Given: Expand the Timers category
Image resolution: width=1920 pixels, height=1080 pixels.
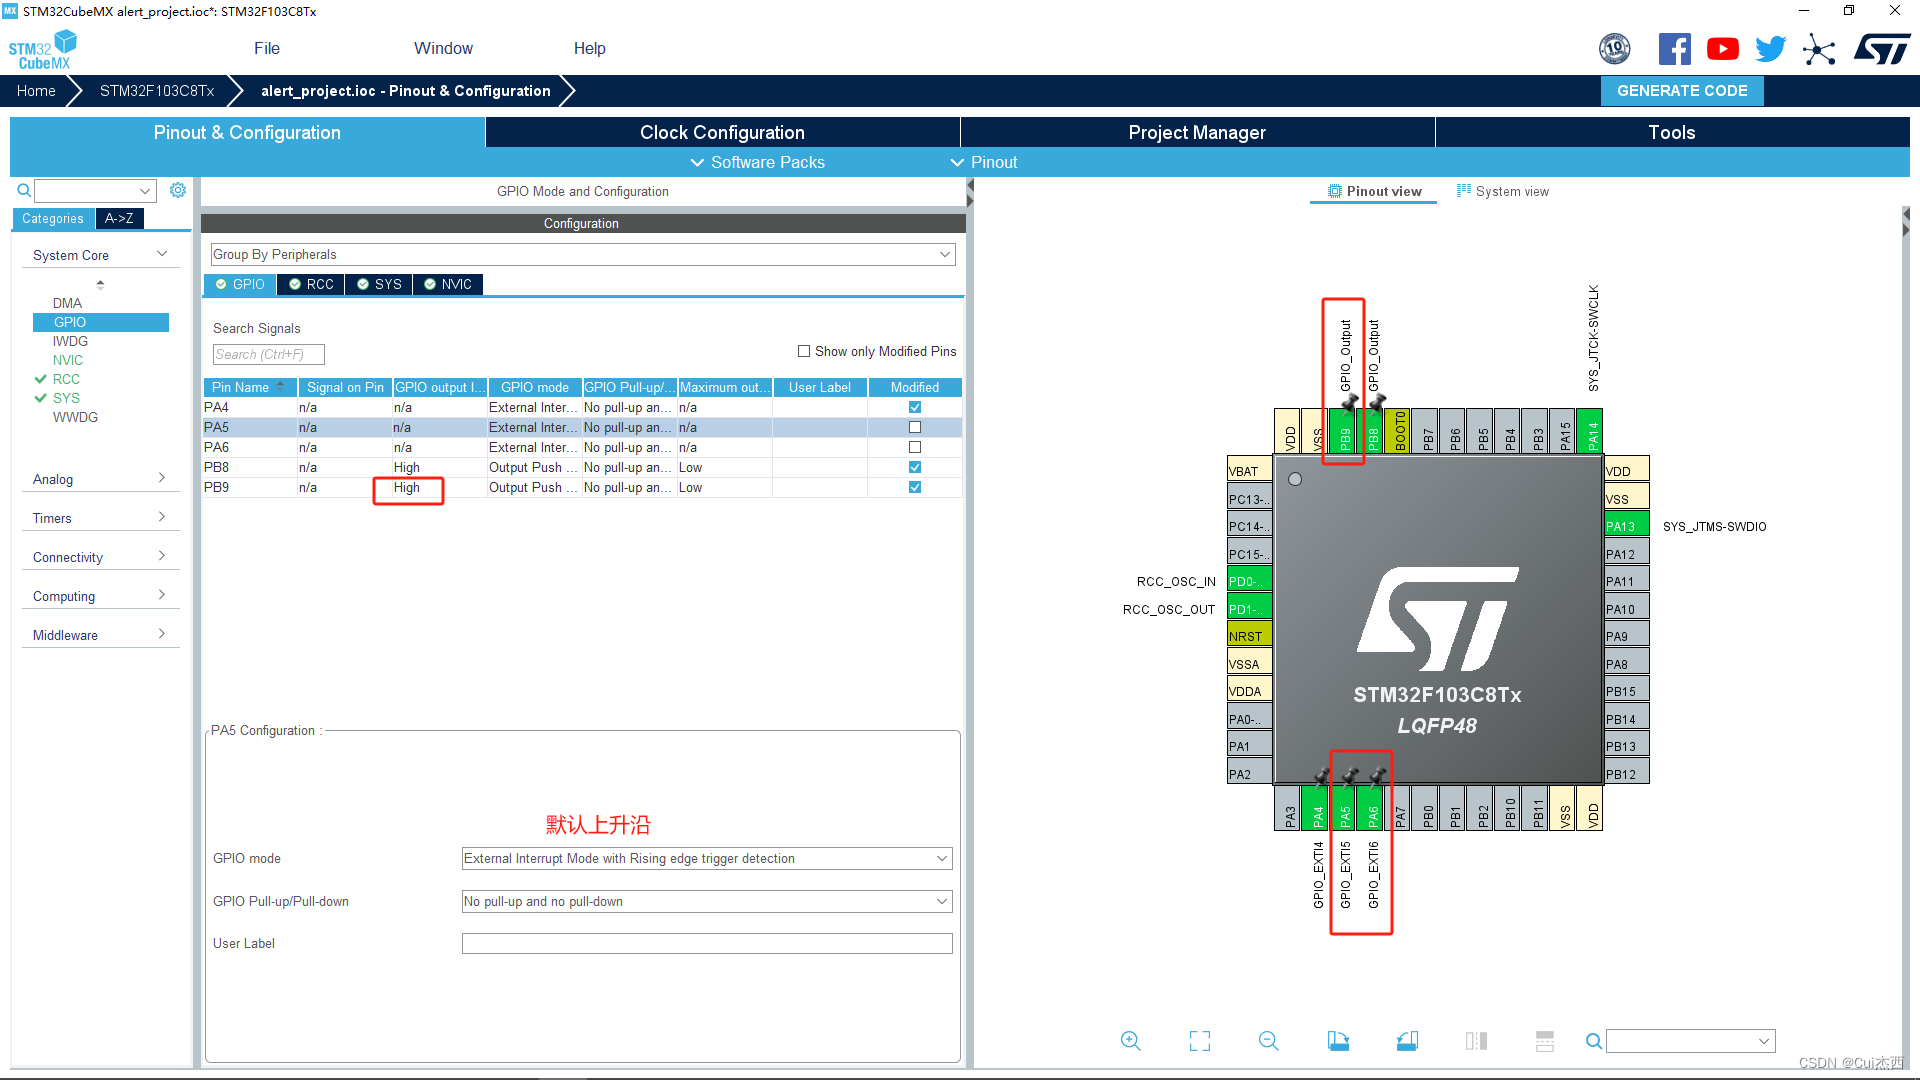Looking at the screenshot, I should (x=99, y=518).
